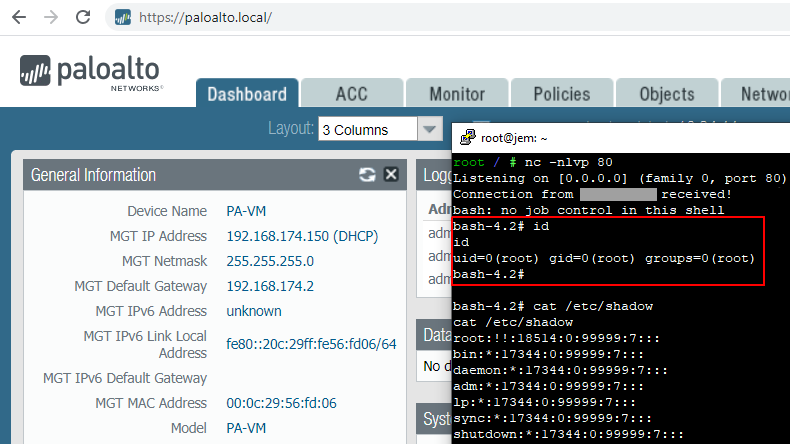The image size is (790, 444).
Task: Close the General Information widget
Action: (x=391, y=174)
